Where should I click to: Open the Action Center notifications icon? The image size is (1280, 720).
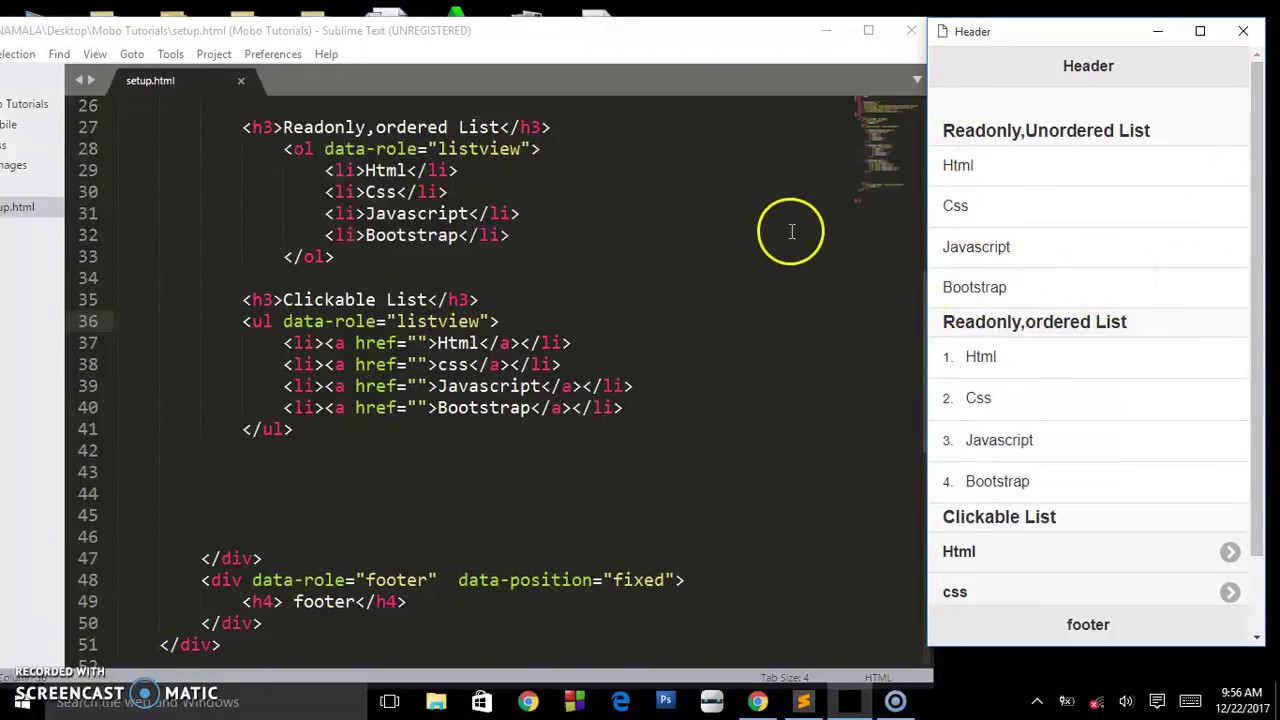point(1157,702)
